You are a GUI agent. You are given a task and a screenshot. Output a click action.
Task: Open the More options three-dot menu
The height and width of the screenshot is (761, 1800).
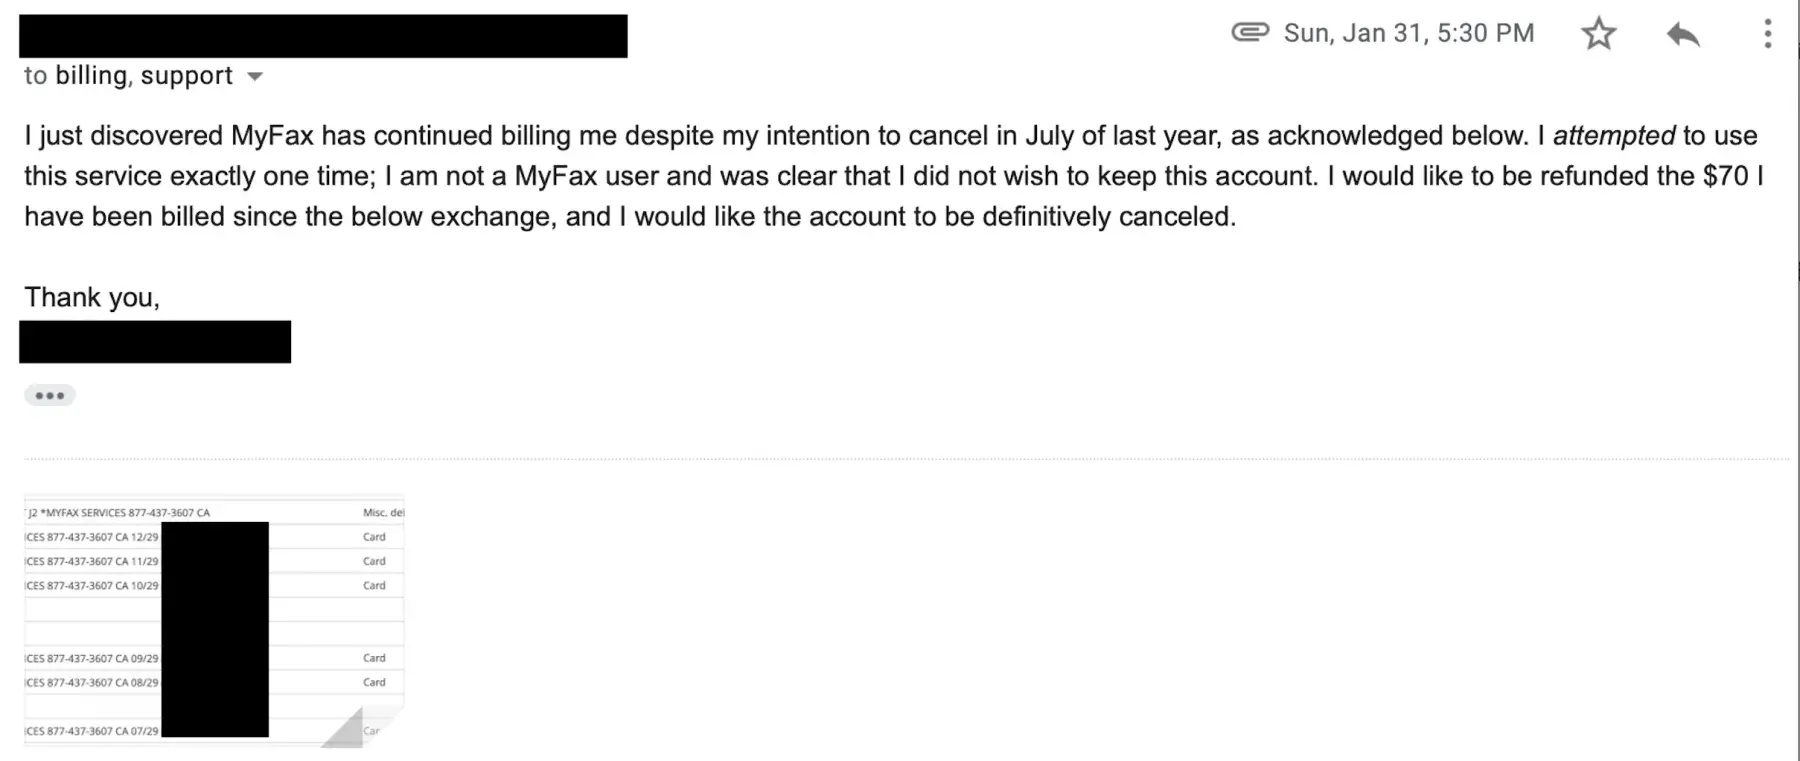[x=1767, y=34]
